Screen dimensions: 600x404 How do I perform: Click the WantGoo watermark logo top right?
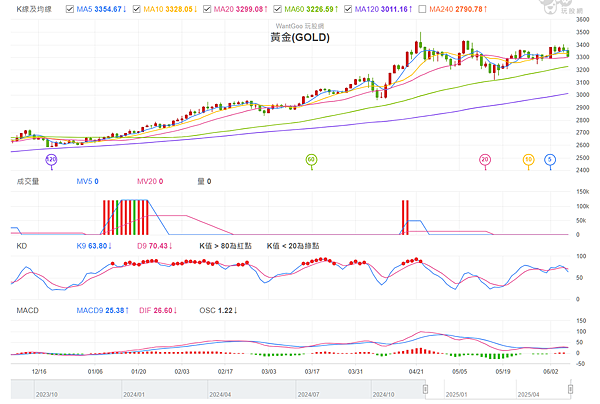(560, 7)
